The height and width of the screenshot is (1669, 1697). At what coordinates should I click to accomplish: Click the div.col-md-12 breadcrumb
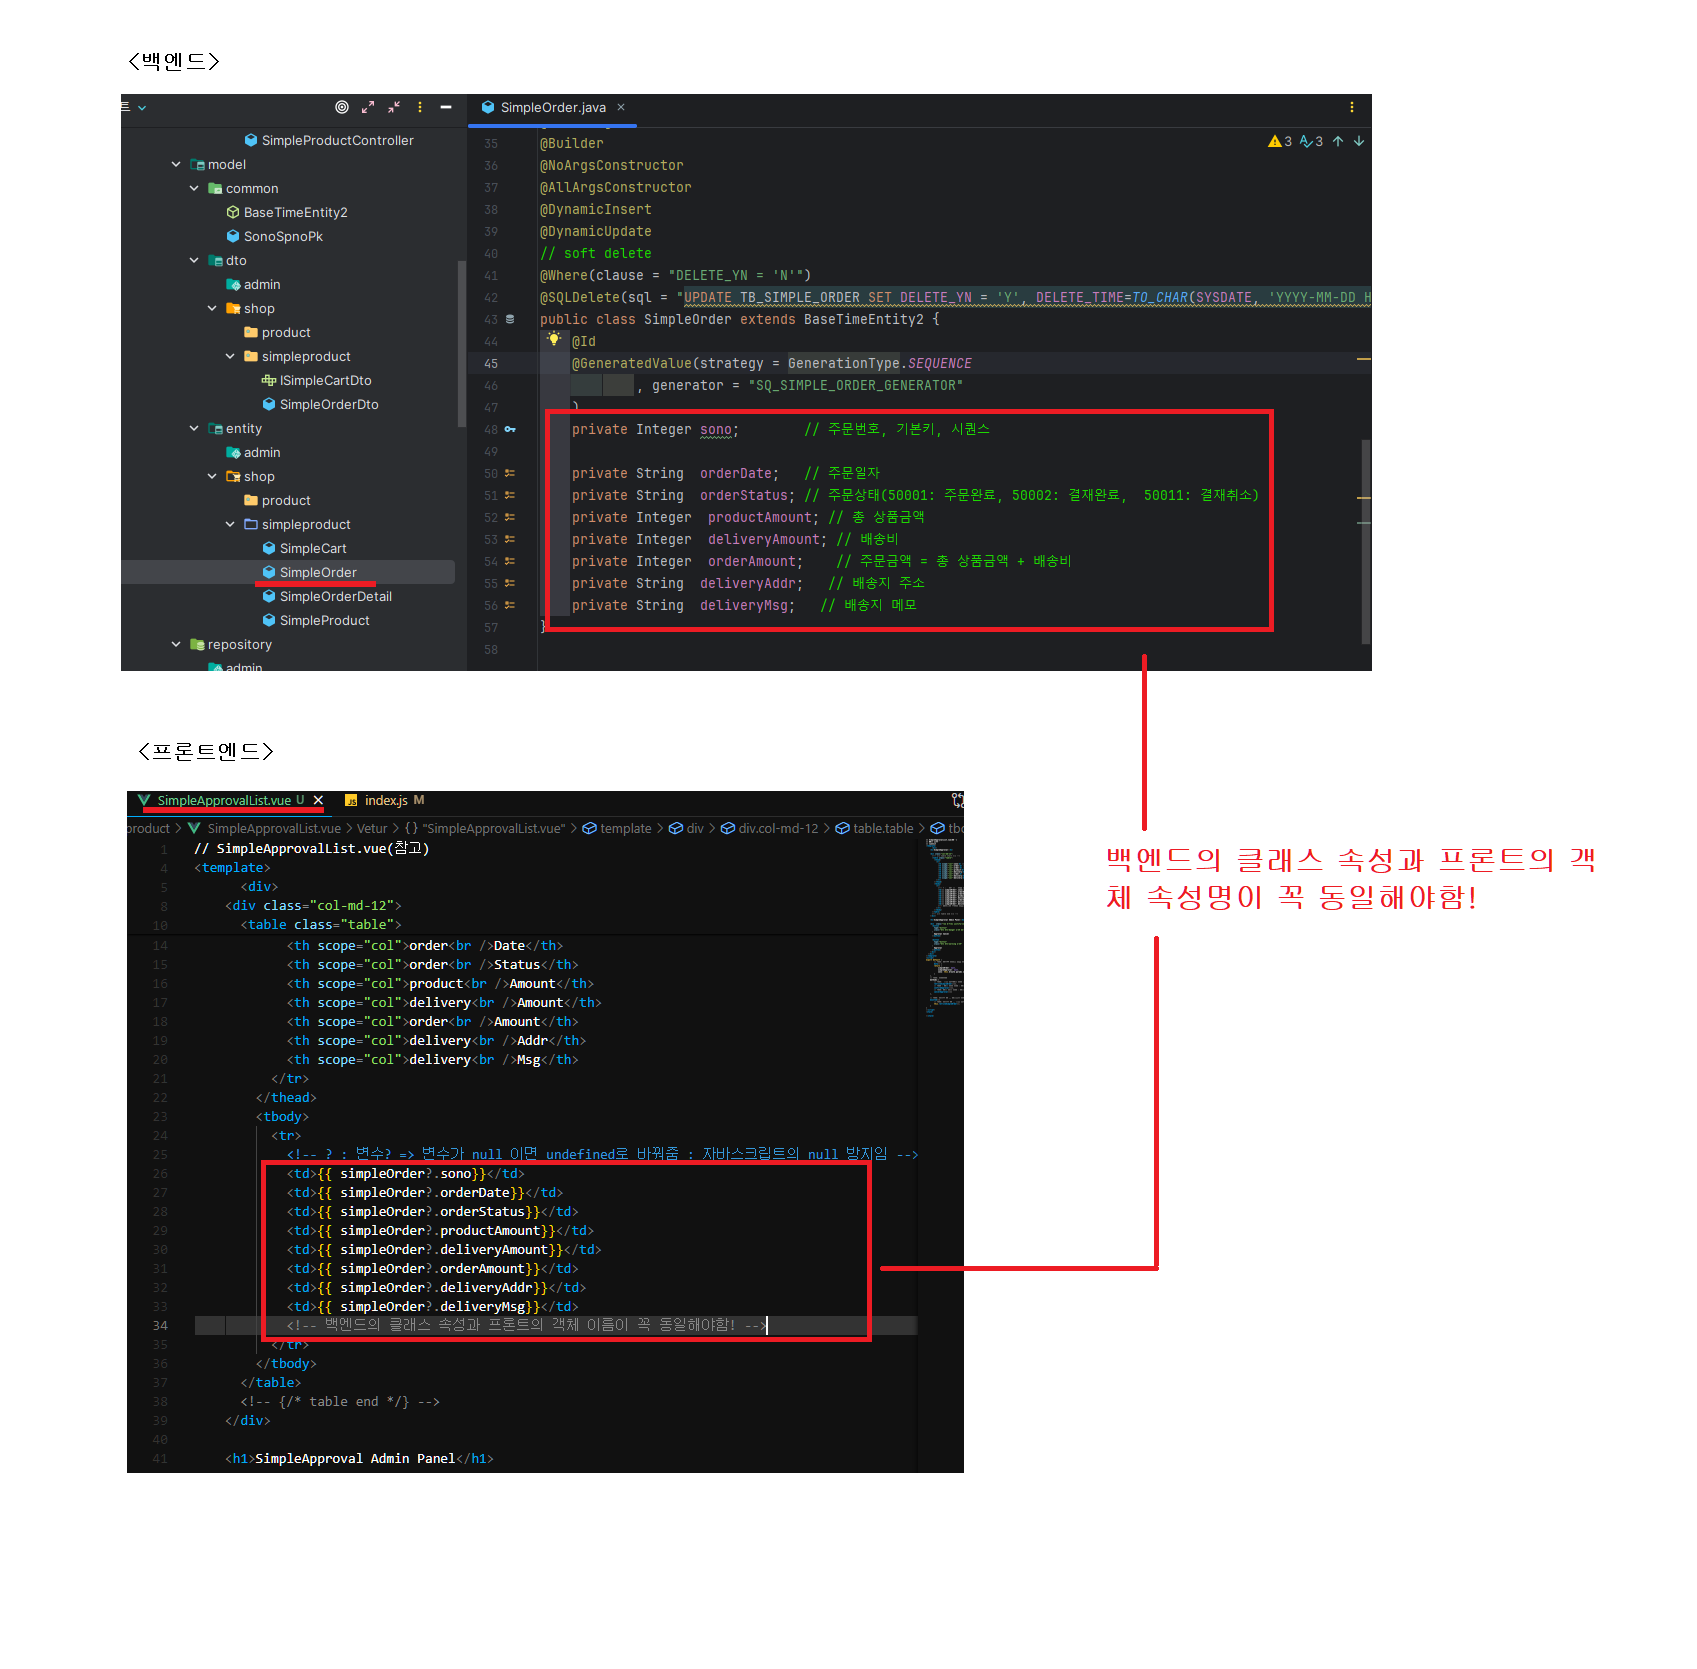770,828
